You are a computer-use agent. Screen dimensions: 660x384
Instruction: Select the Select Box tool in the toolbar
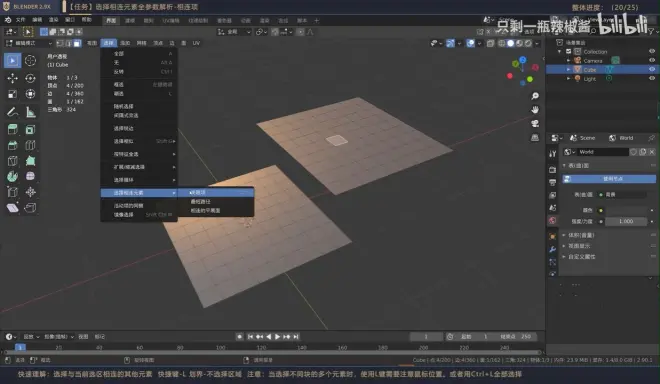[13, 61]
